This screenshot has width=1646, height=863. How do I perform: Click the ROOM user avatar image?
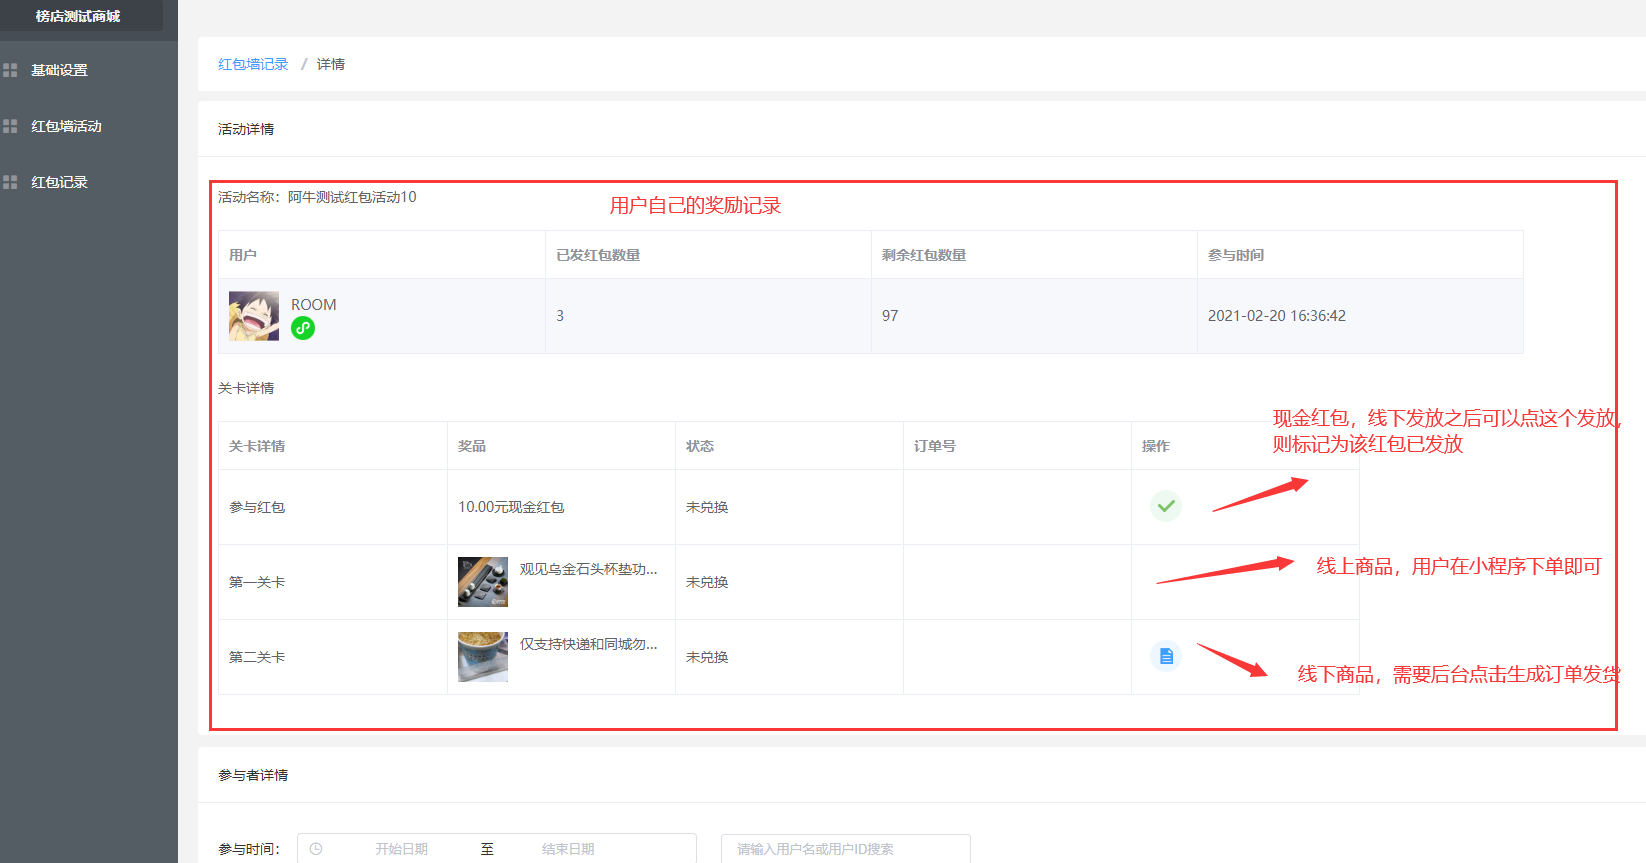click(x=254, y=316)
